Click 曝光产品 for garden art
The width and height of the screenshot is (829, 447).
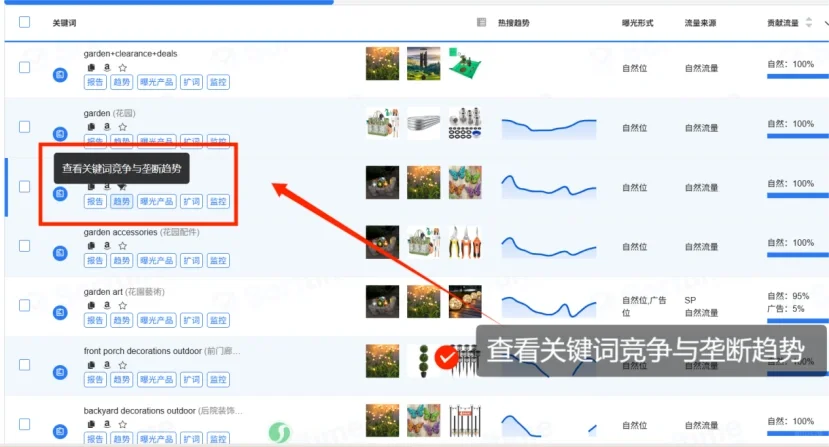(156, 320)
